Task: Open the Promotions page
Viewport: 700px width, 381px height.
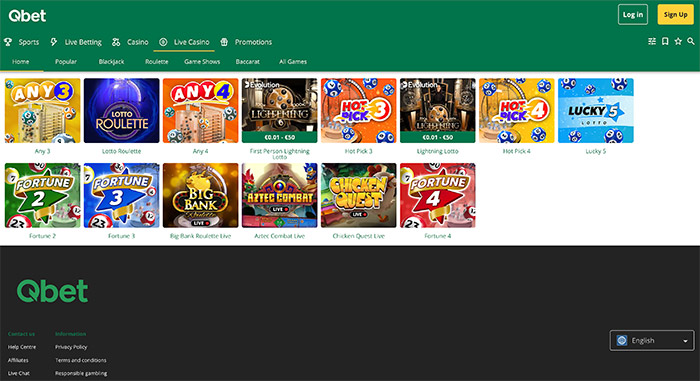Action: (253, 42)
